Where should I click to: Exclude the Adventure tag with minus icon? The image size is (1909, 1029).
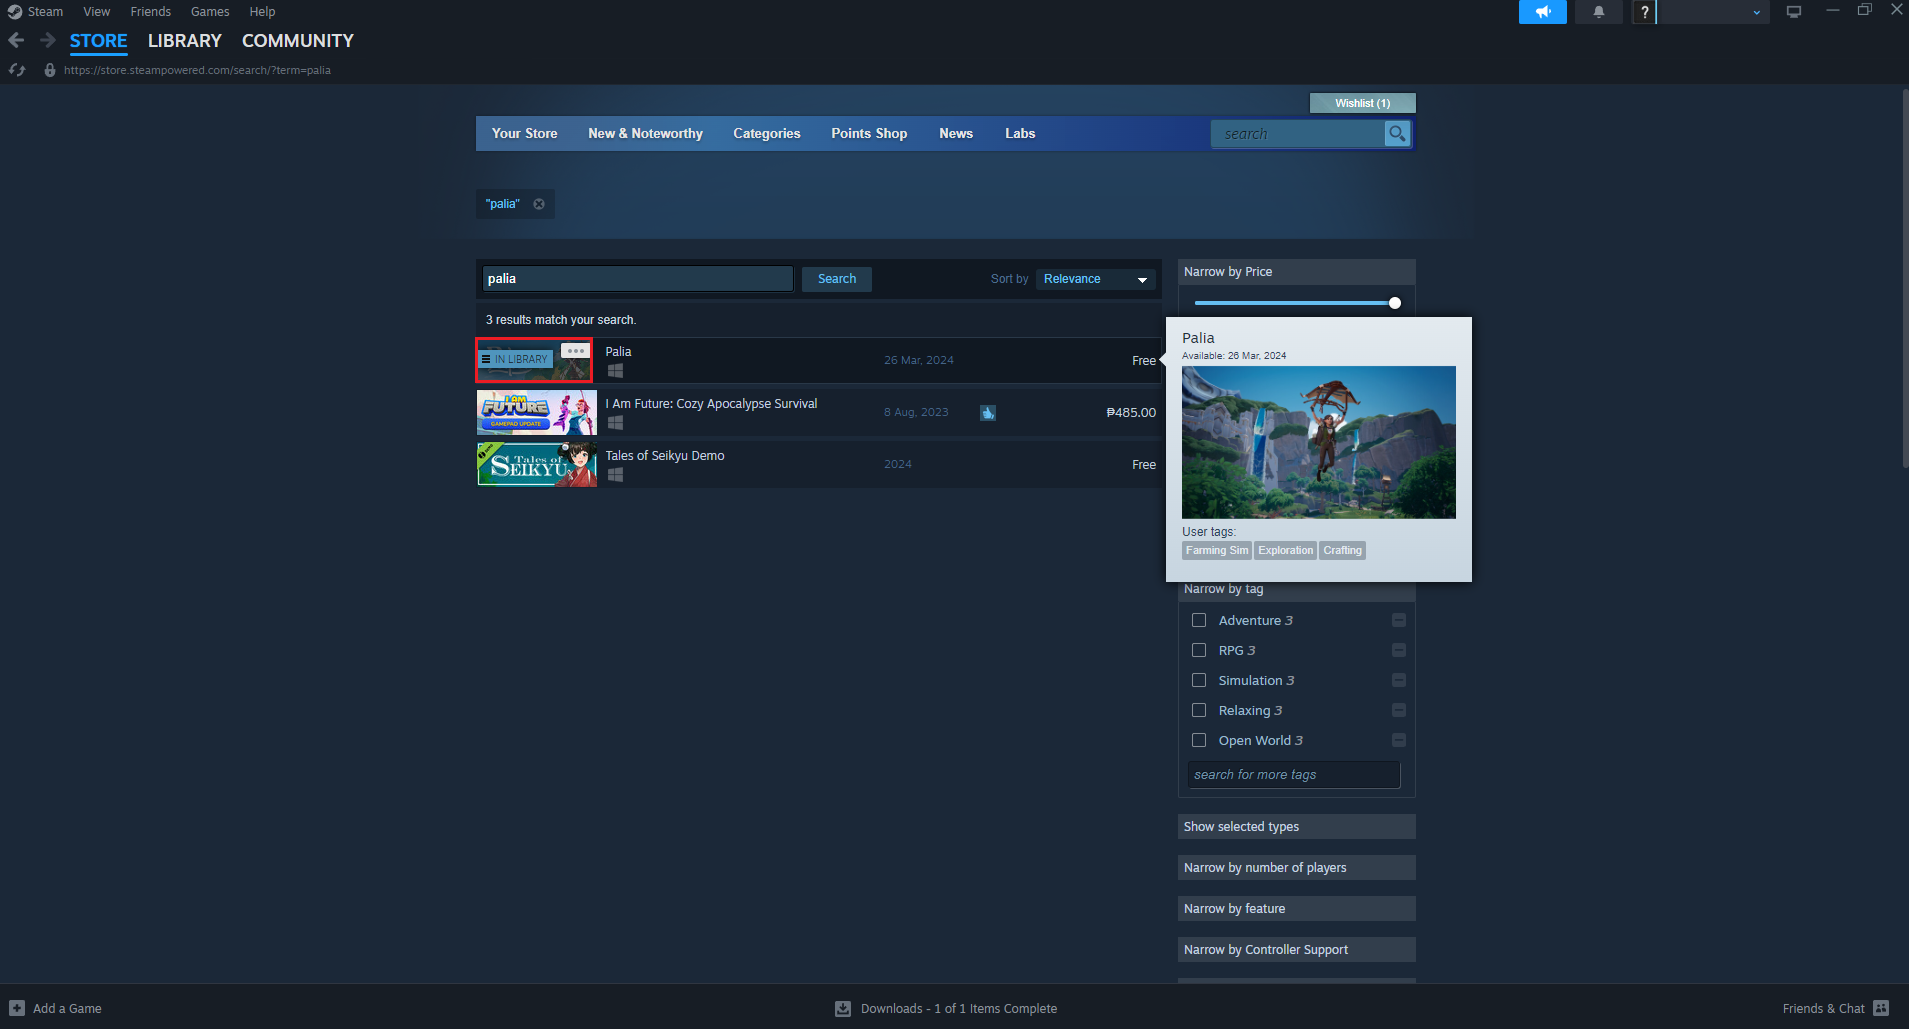(1399, 620)
